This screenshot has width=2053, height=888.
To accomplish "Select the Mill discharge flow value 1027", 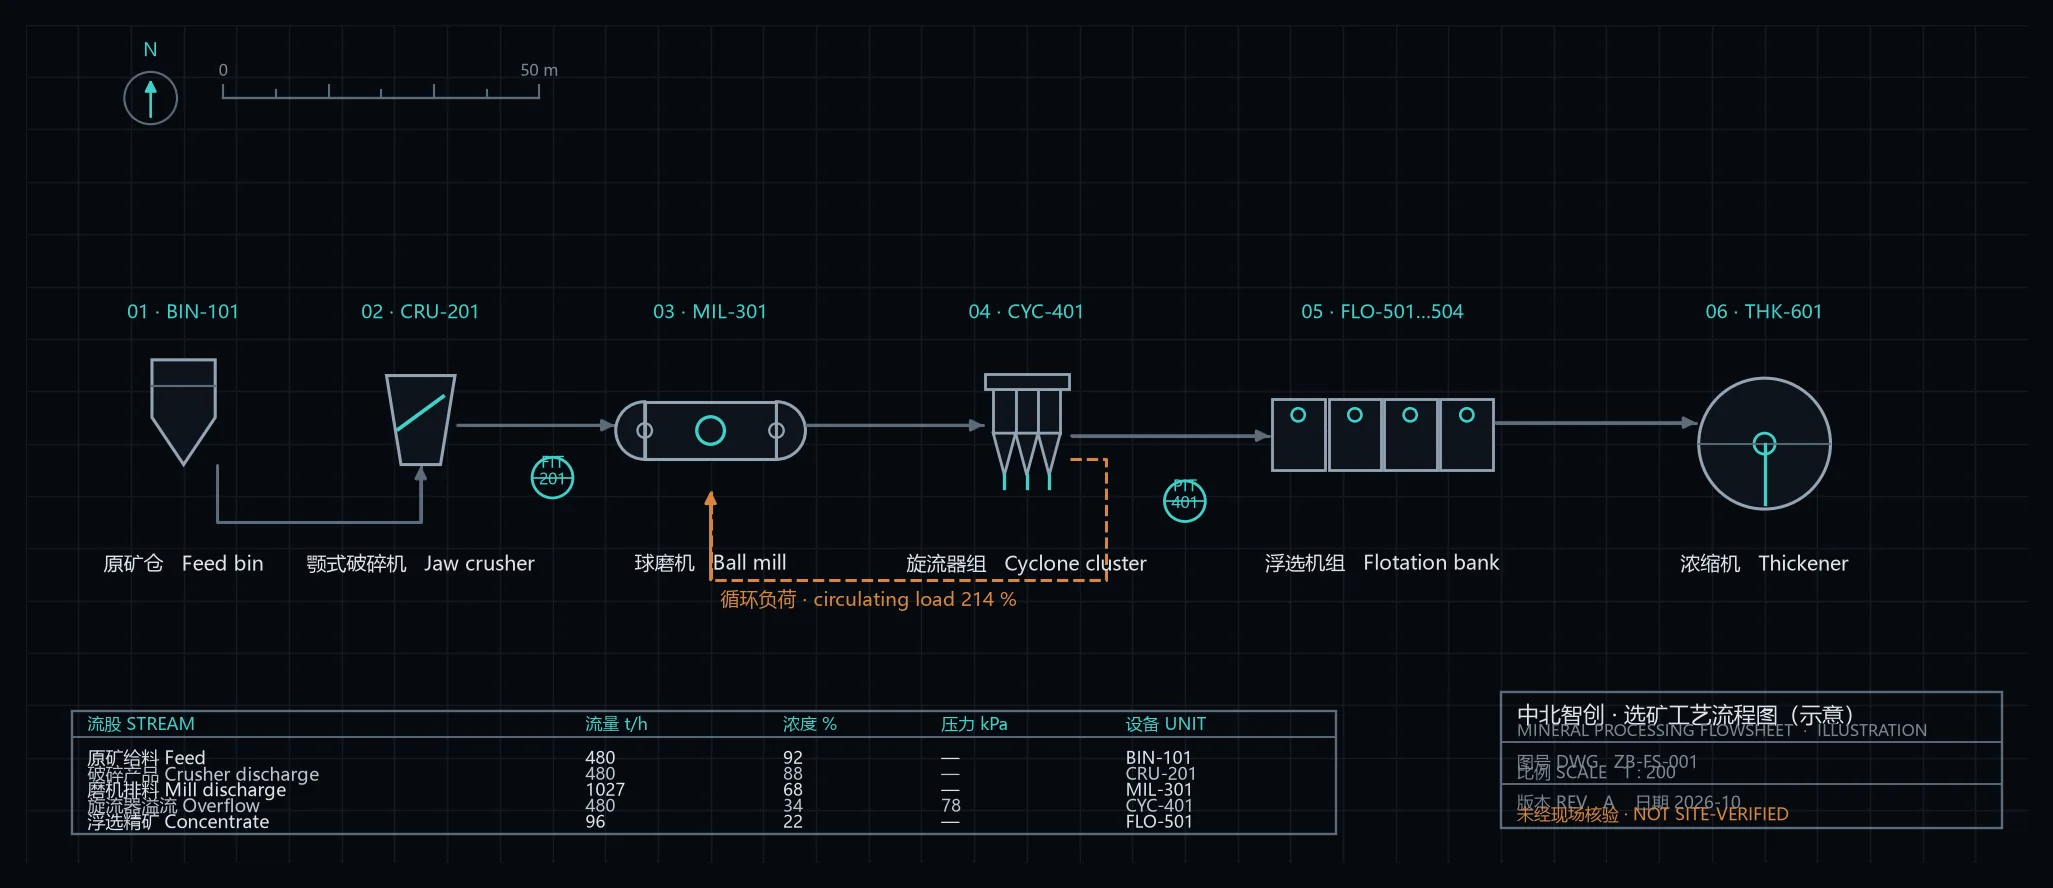I will click(605, 790).
